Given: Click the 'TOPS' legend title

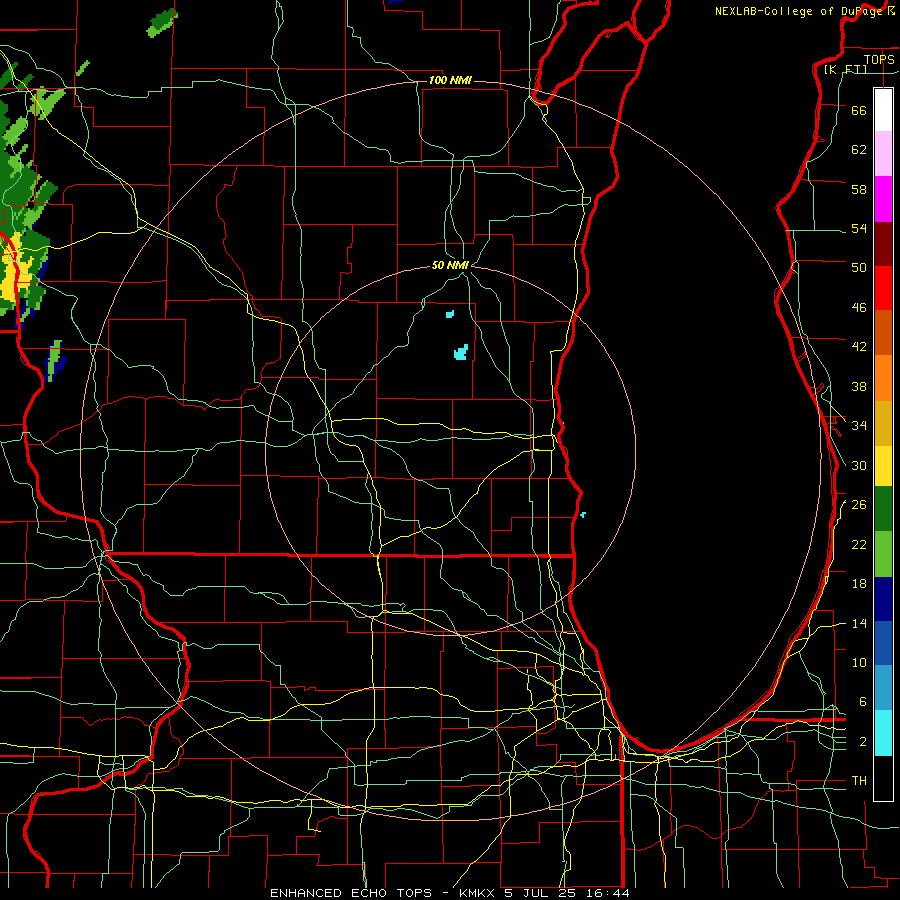Looking at the screenshot, I should pyautogui.click(x=879, y=59).
